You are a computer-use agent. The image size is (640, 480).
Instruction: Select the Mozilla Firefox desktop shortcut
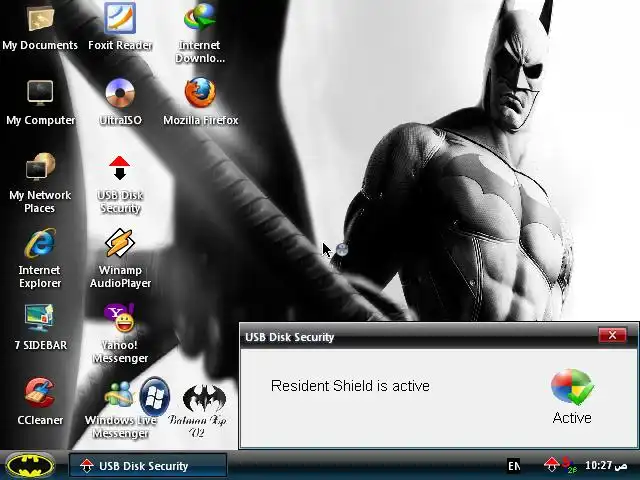coord(200,102)
